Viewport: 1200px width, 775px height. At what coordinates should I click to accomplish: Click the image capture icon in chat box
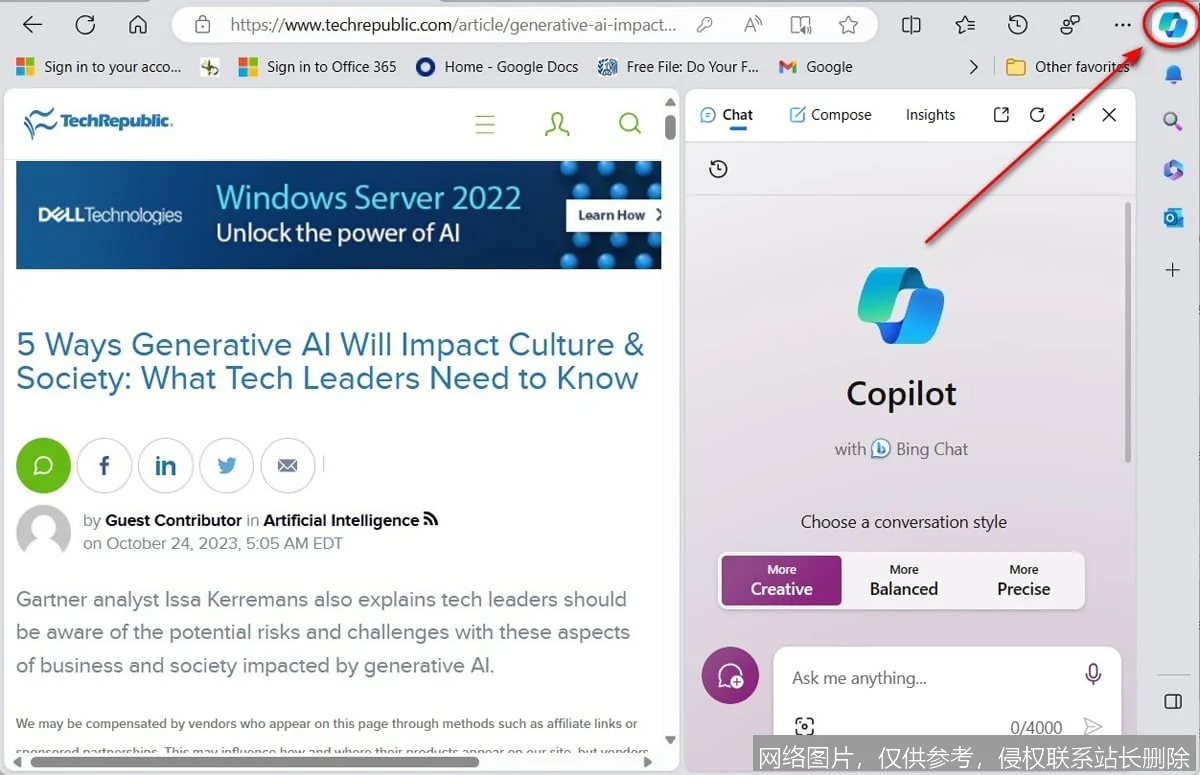coord(803,725)
